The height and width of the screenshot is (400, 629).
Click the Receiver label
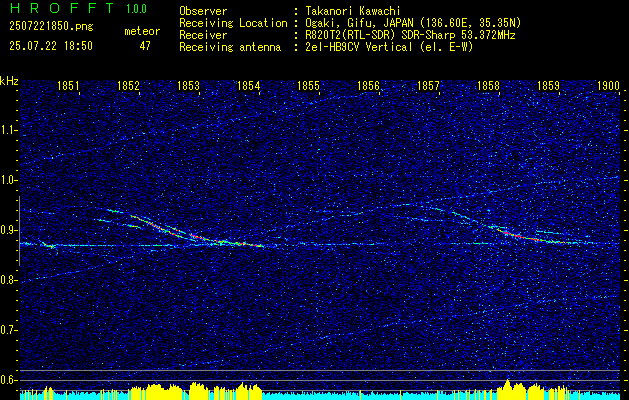203,35
